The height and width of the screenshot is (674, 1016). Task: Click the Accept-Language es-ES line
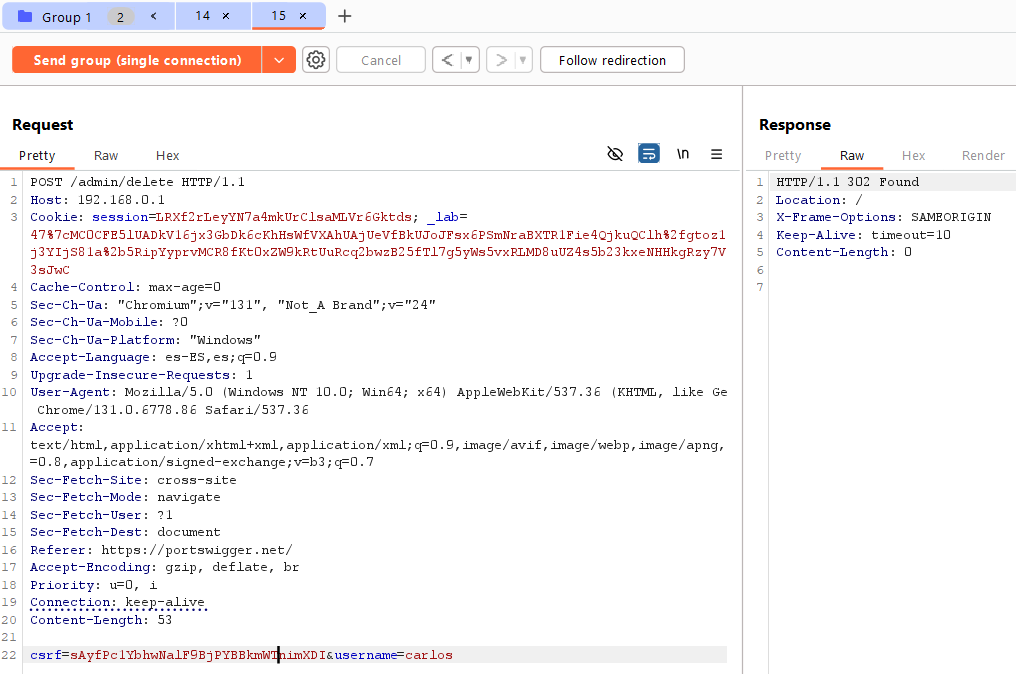(153, 357)
